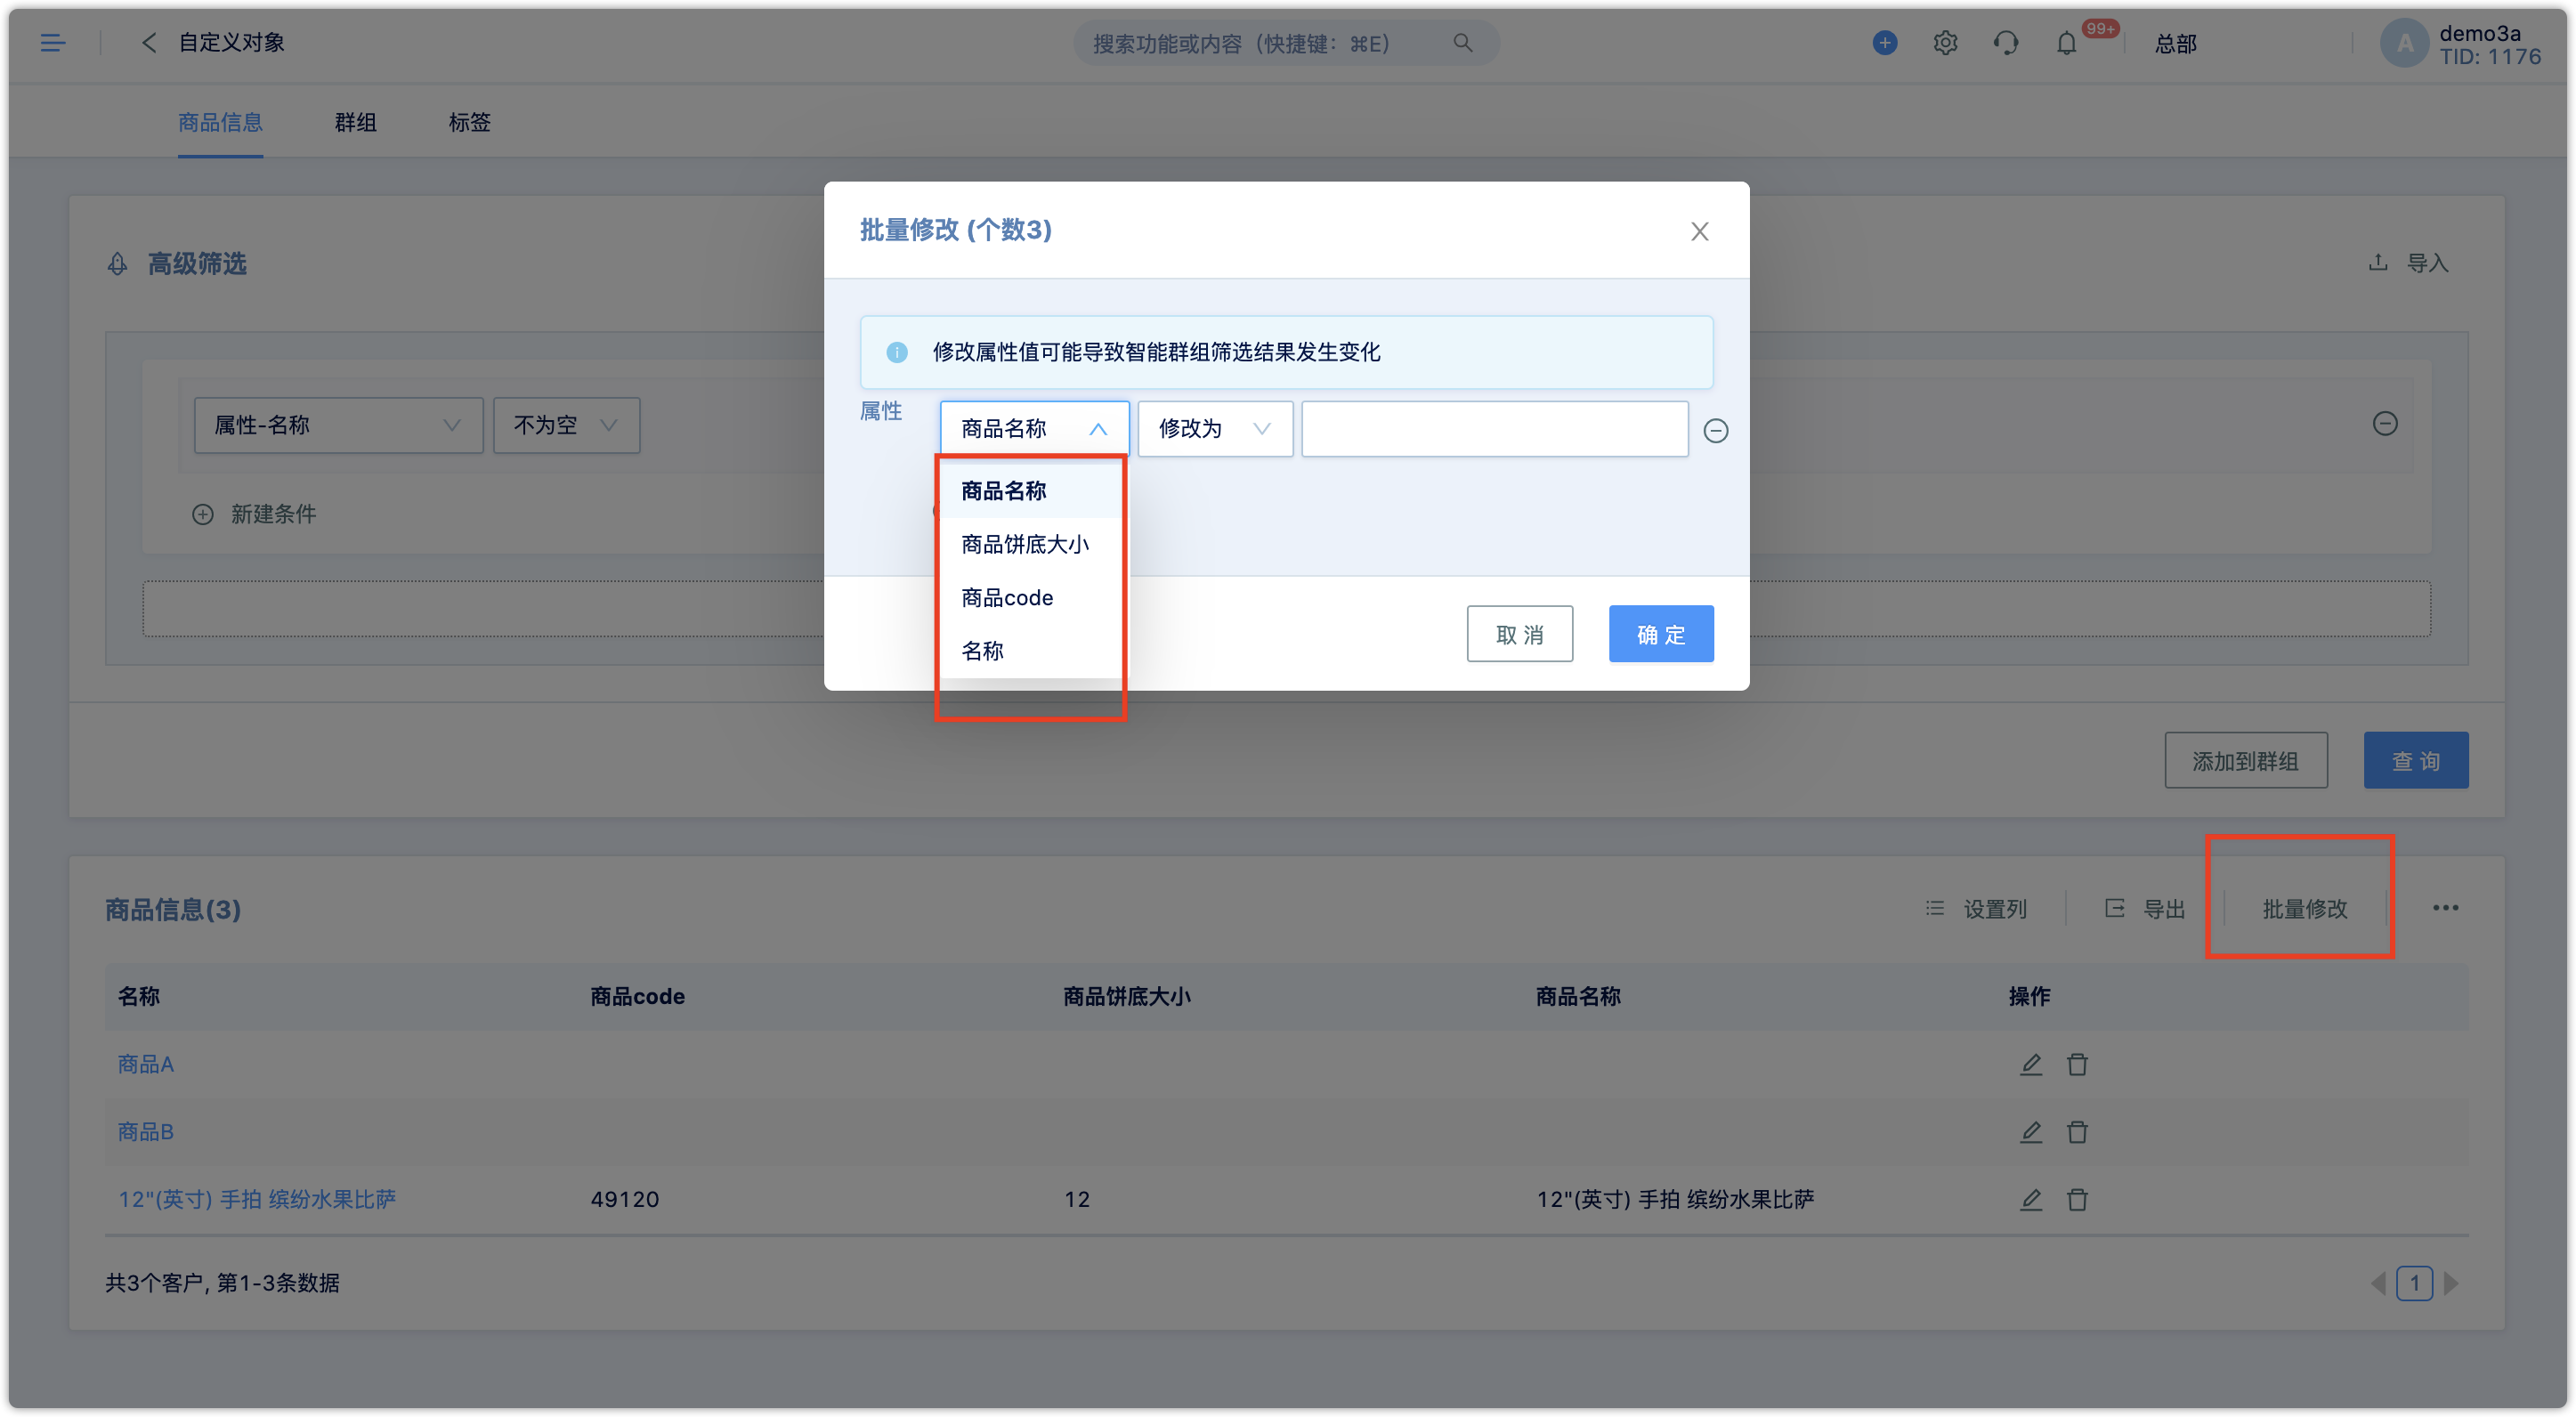2576x1417 pixels.
Task: Go to the next page arrow
Action: point(2451,1283)
